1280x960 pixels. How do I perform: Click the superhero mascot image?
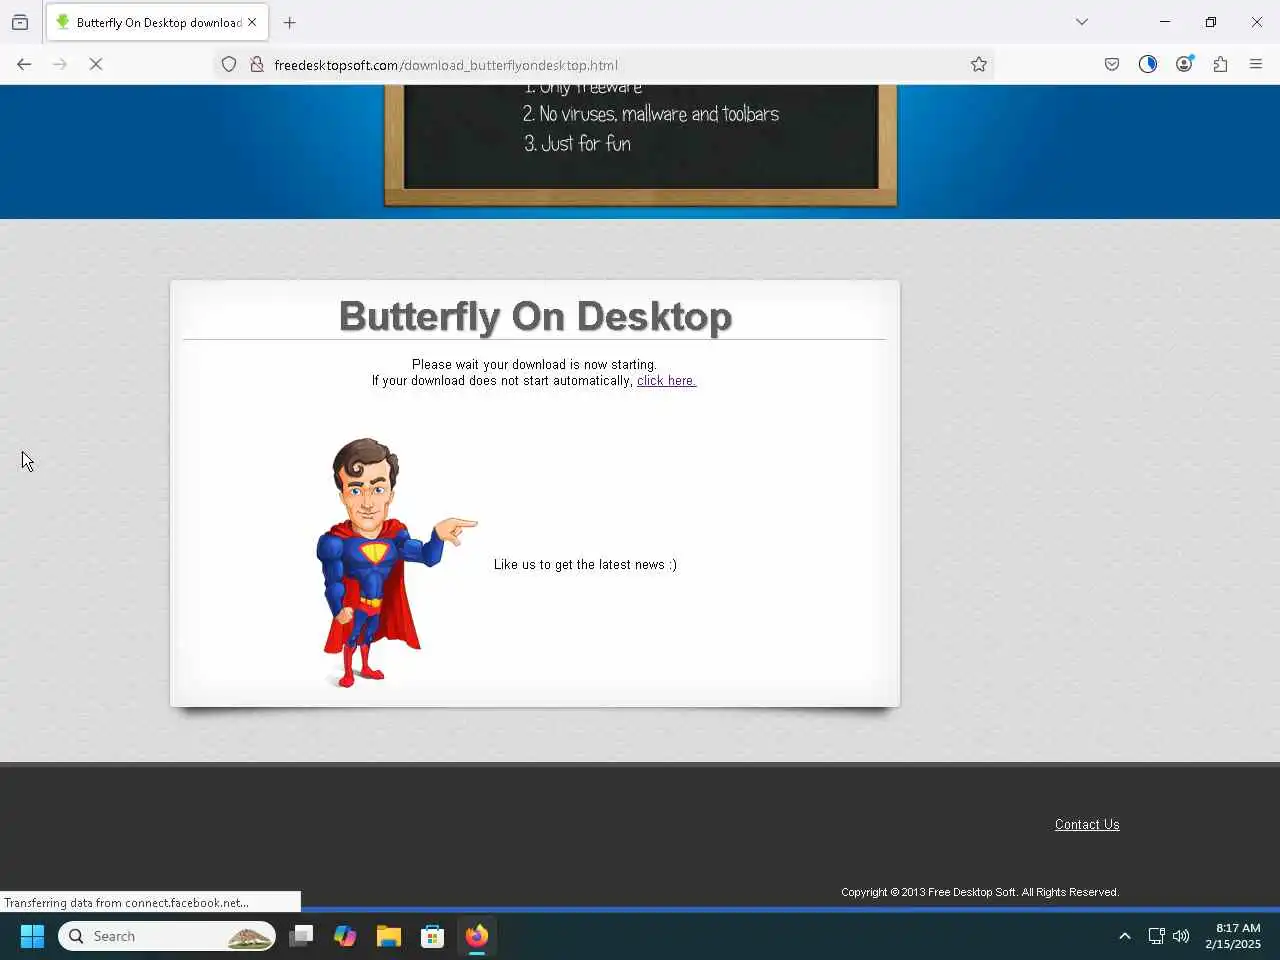[396, 563]
